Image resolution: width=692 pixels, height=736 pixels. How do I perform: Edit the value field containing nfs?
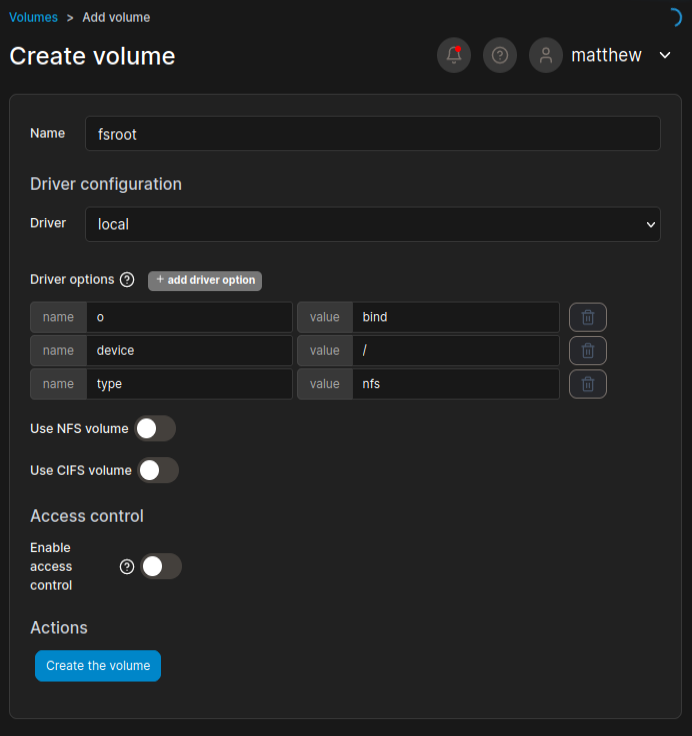tap(455, 383)
